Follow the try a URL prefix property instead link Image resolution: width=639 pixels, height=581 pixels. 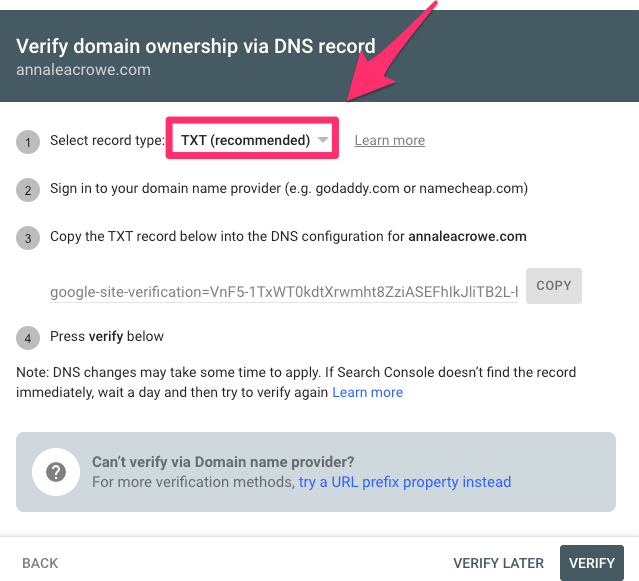(405, 482)
